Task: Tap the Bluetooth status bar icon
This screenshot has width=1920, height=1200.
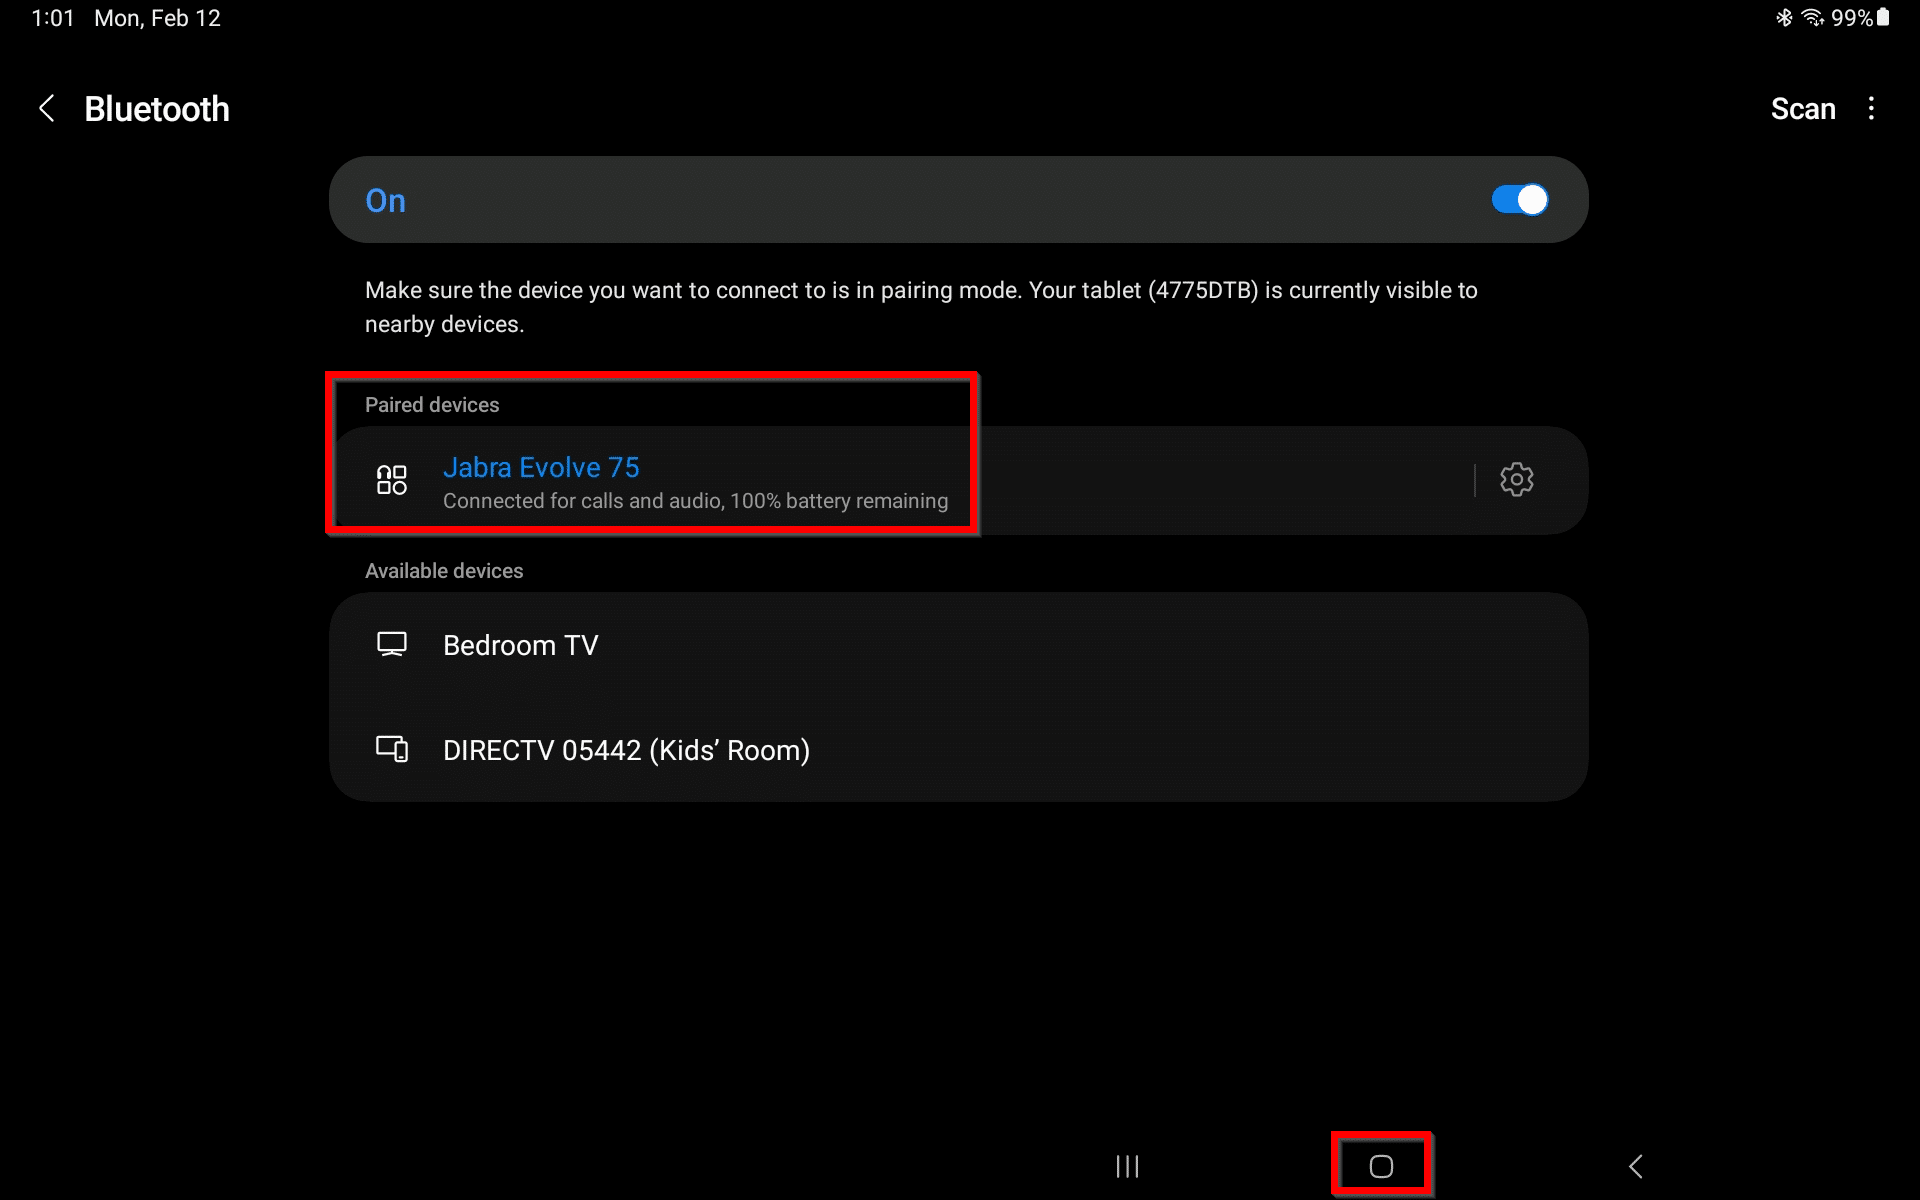Action: (x=1784, y=18)
